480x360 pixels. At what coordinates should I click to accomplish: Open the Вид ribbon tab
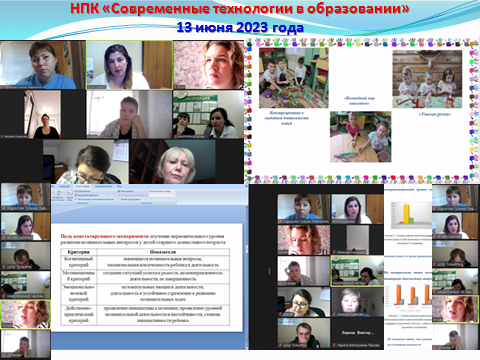coord(119,186)
